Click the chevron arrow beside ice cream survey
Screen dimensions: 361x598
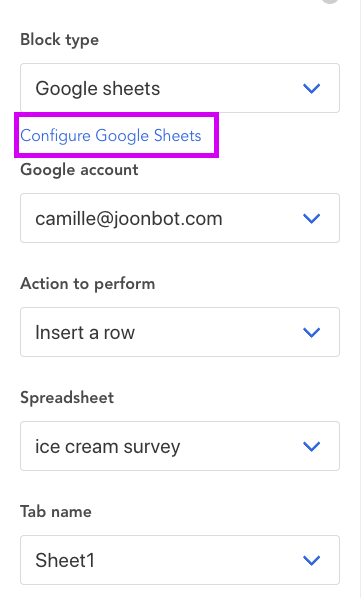pos(311,446)
